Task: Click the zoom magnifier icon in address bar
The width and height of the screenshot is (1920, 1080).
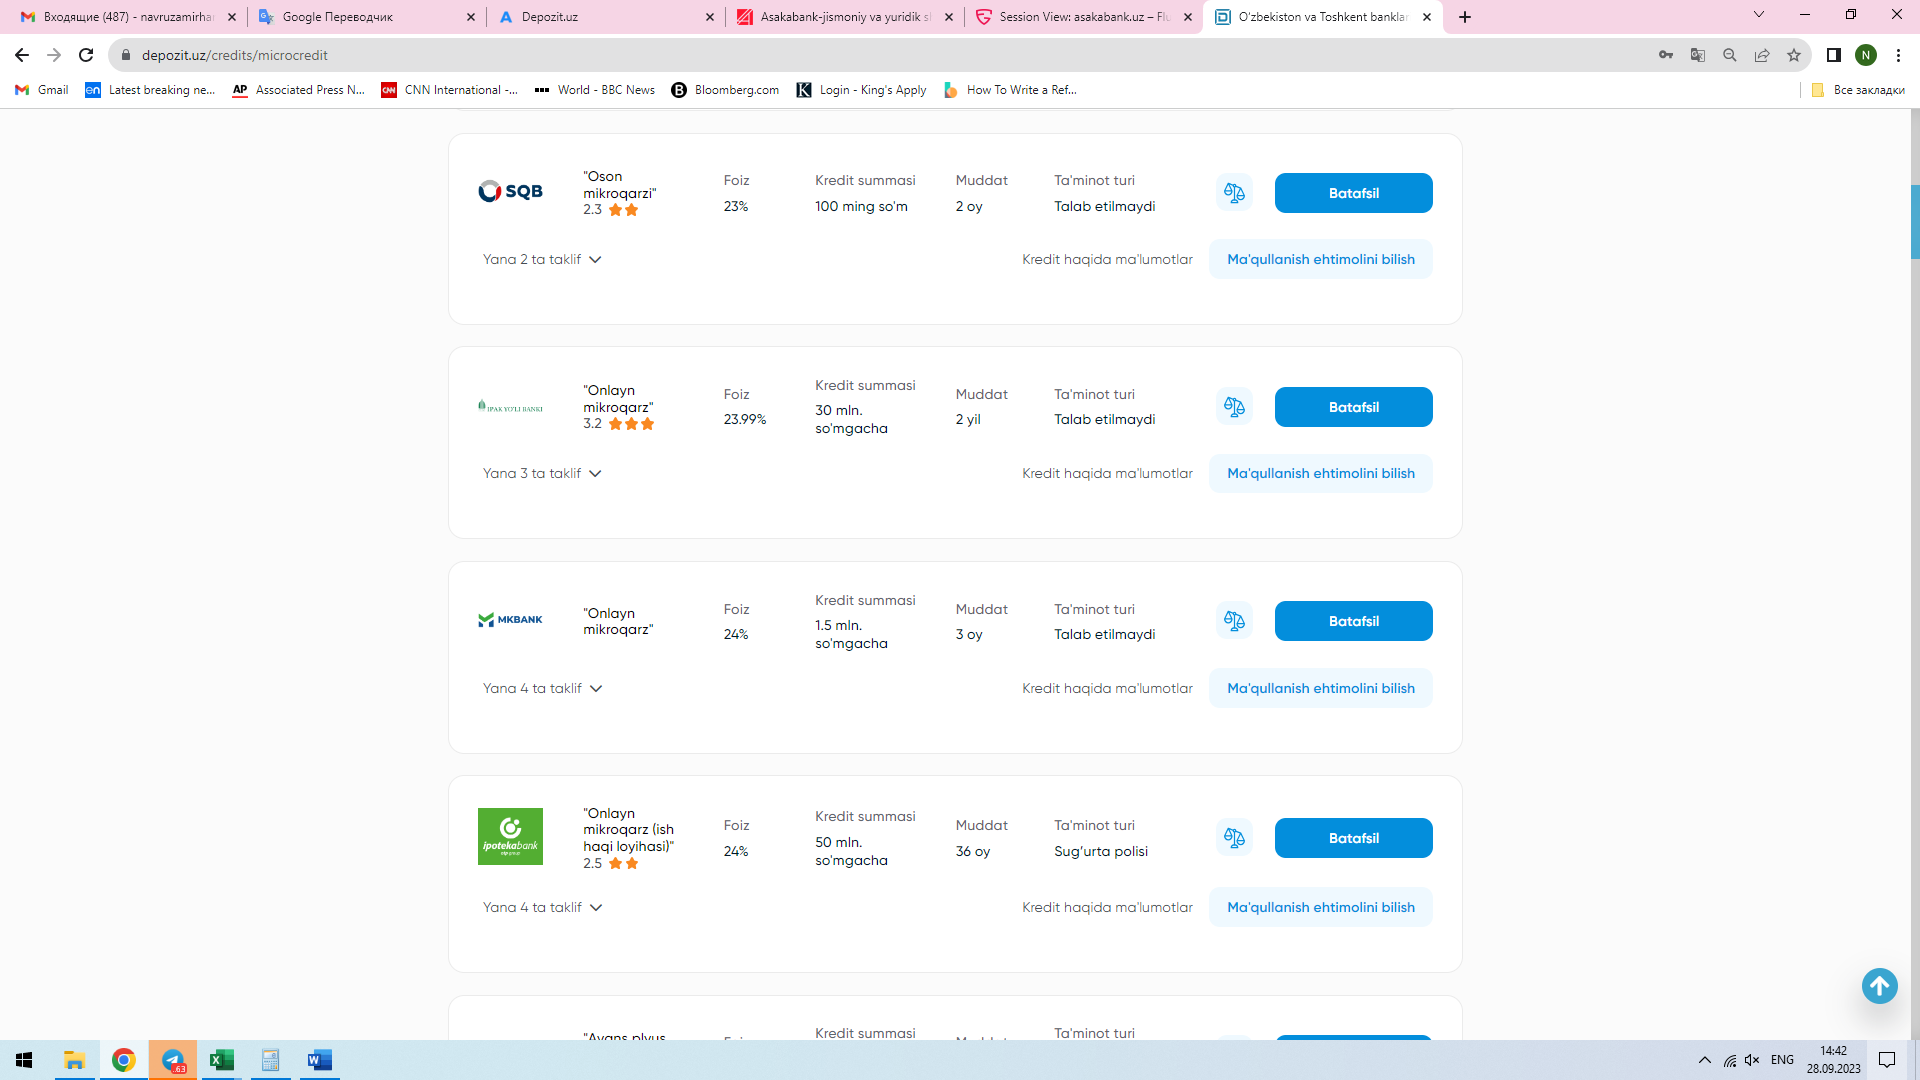Action: 1730,55
